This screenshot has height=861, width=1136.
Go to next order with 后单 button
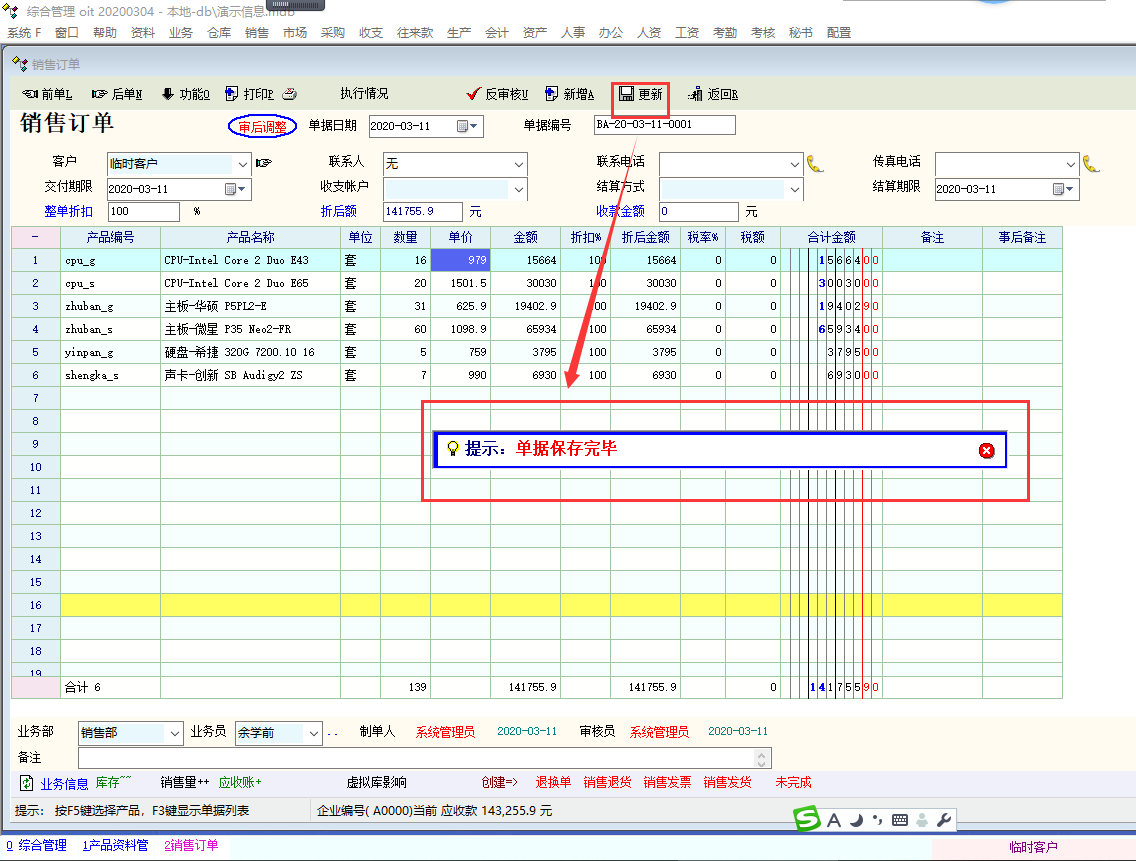(117, 94)
